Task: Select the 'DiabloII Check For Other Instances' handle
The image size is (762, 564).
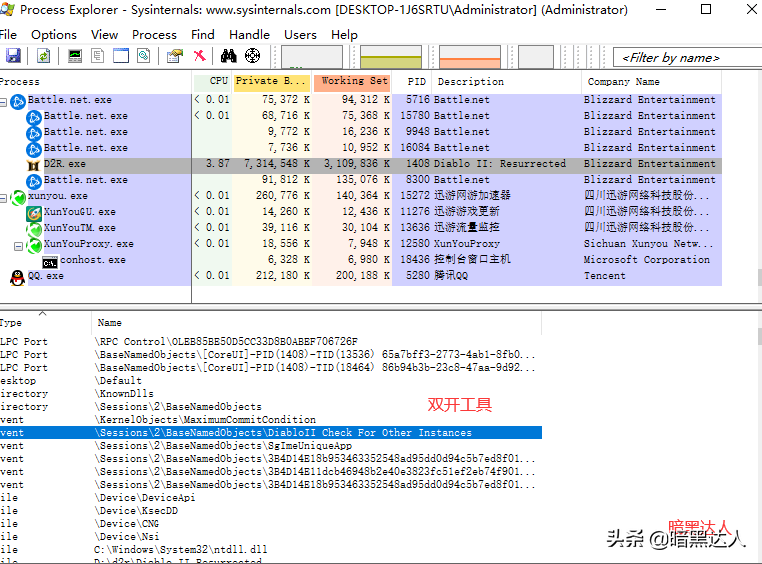Action: click(271, 433)
